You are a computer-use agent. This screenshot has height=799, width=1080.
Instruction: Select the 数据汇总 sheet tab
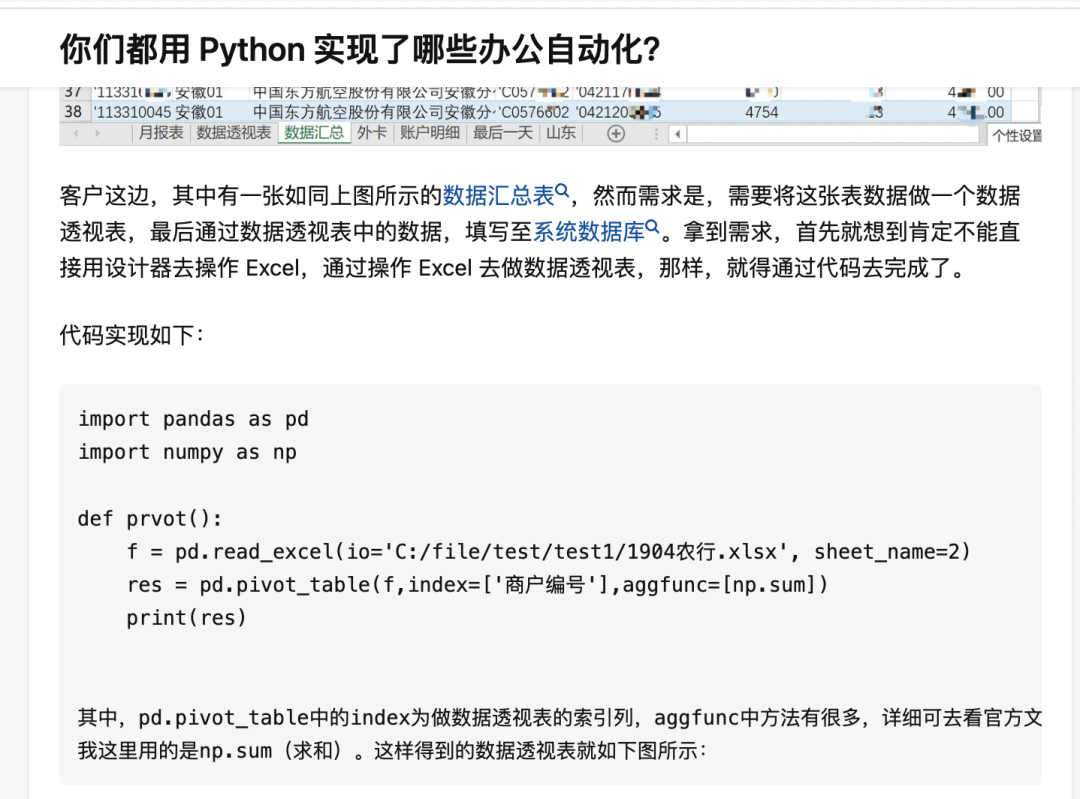314,133
